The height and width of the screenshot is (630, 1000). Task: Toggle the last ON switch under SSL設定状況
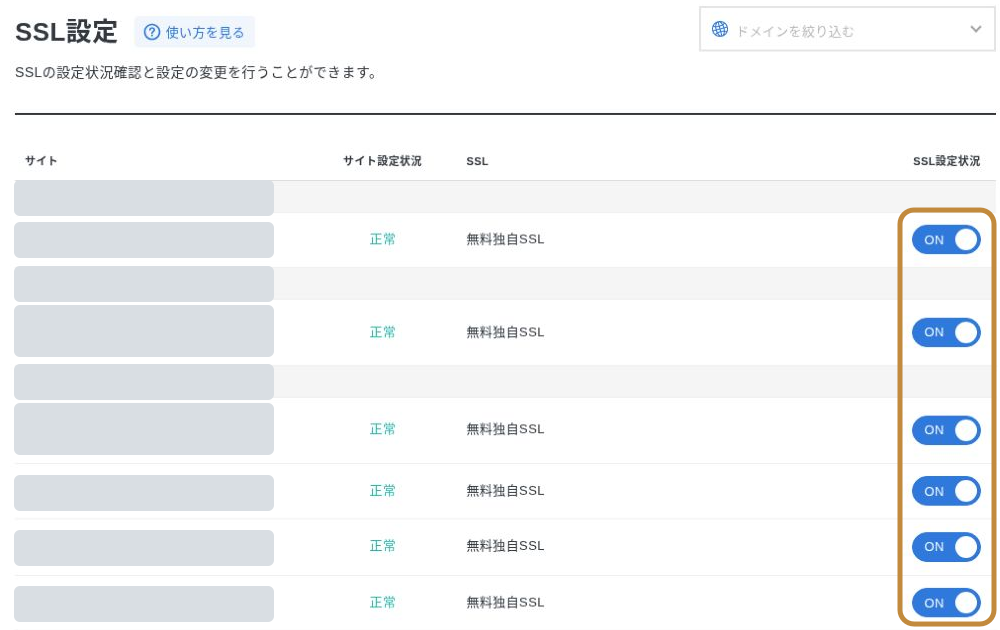tap(946, 603)
